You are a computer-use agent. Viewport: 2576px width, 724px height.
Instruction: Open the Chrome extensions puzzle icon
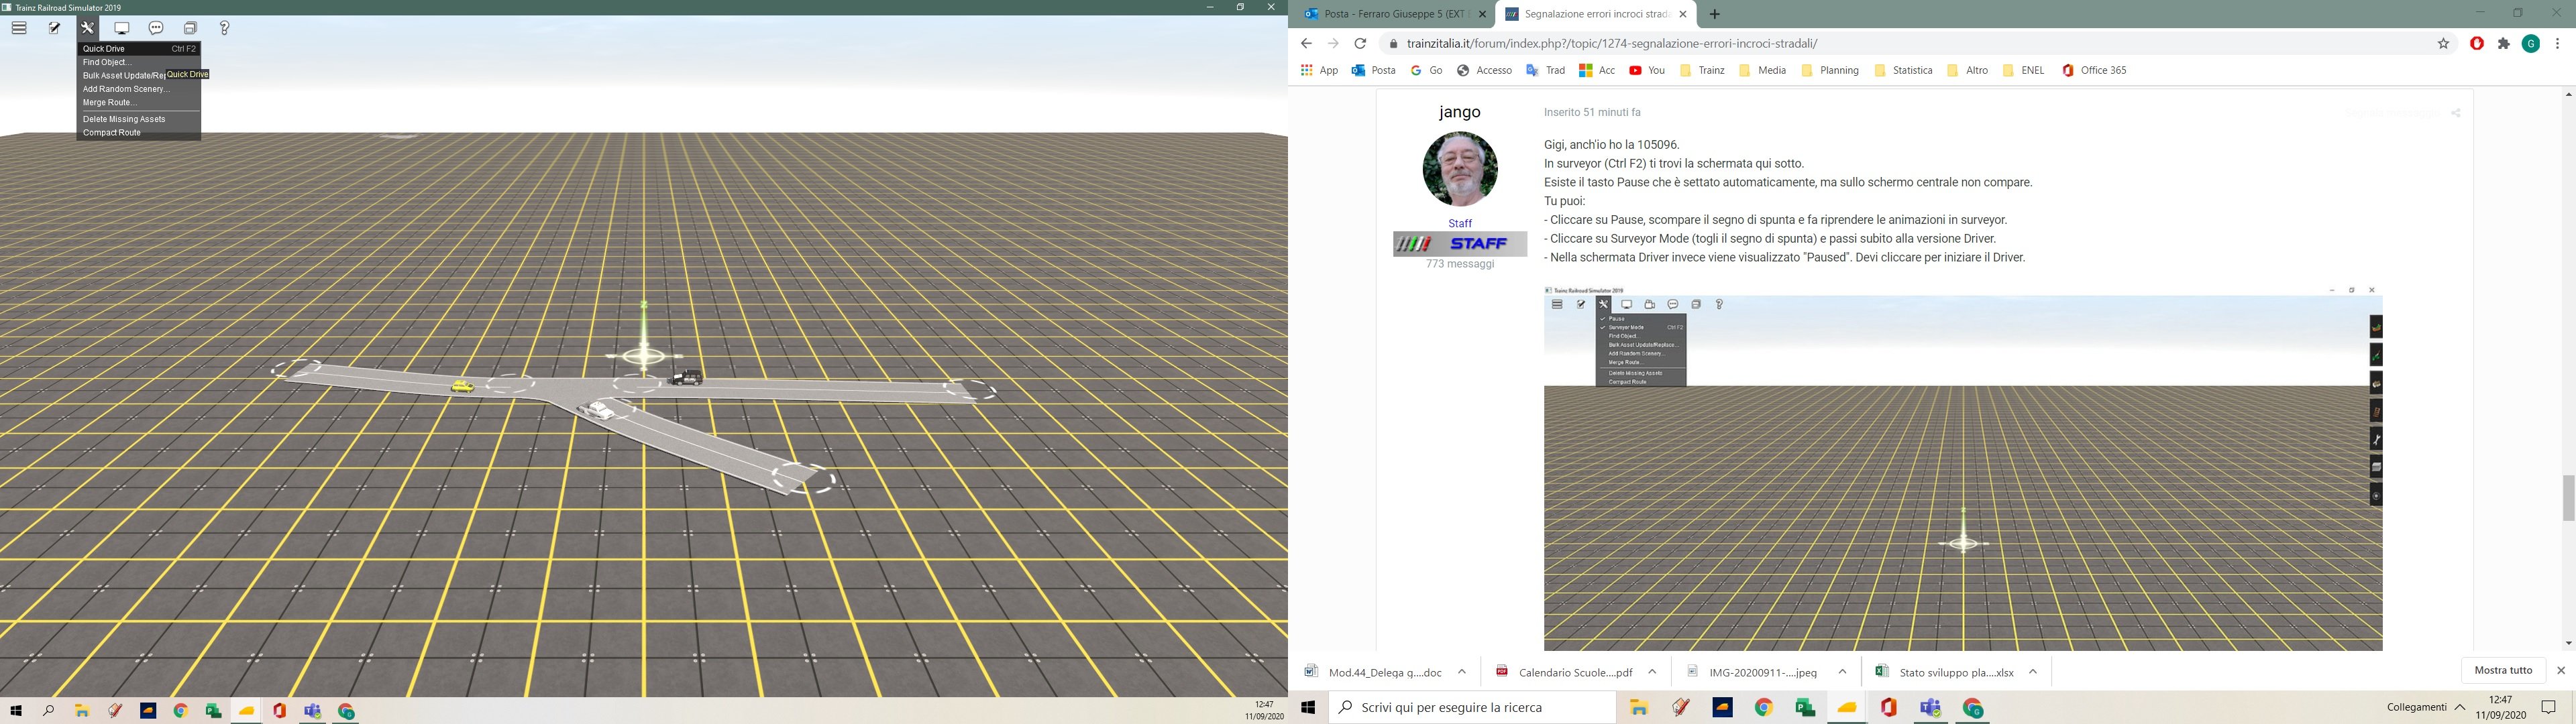(x=2504, y=43)
